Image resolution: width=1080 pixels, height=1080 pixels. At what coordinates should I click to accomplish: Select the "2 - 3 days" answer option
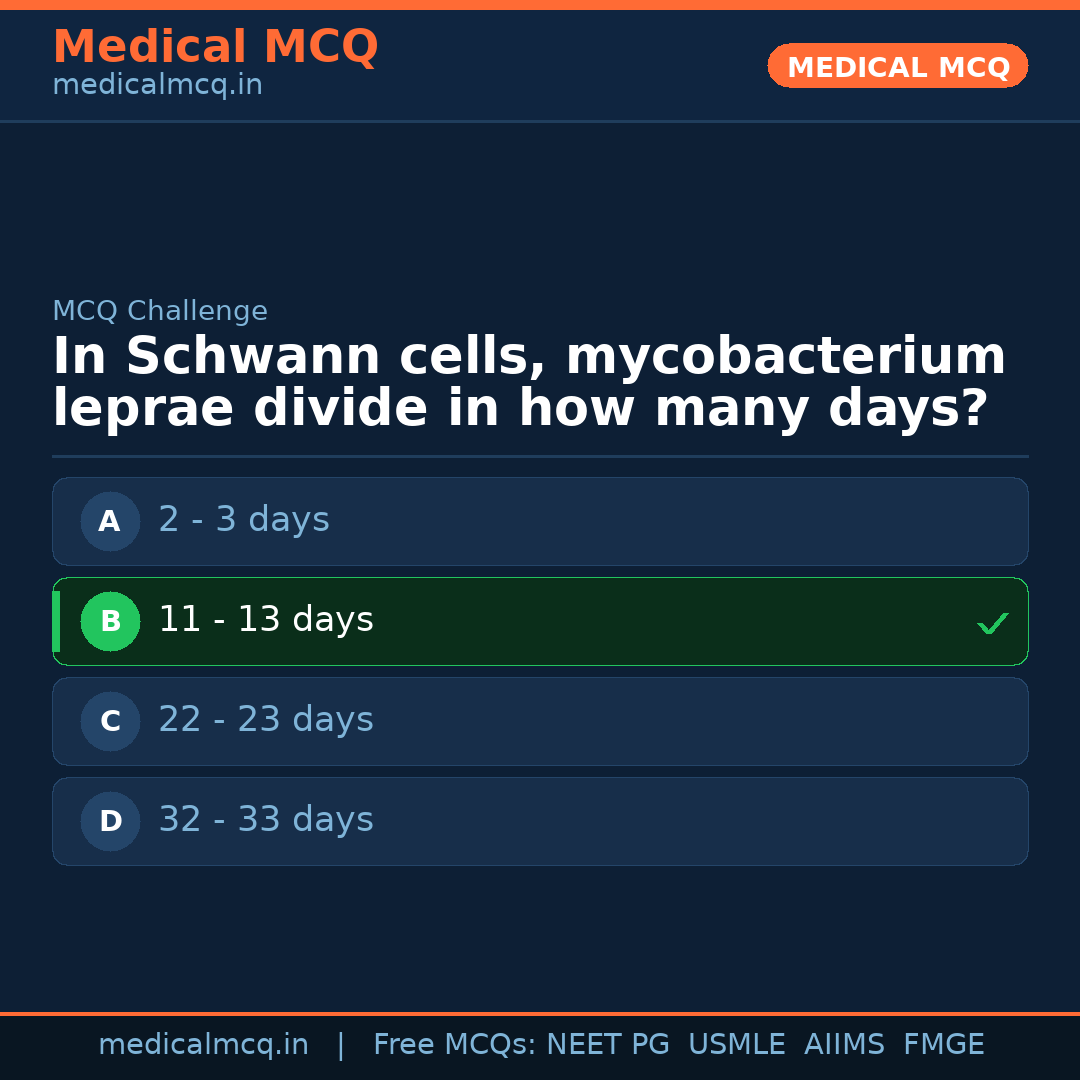pos(540,521)
